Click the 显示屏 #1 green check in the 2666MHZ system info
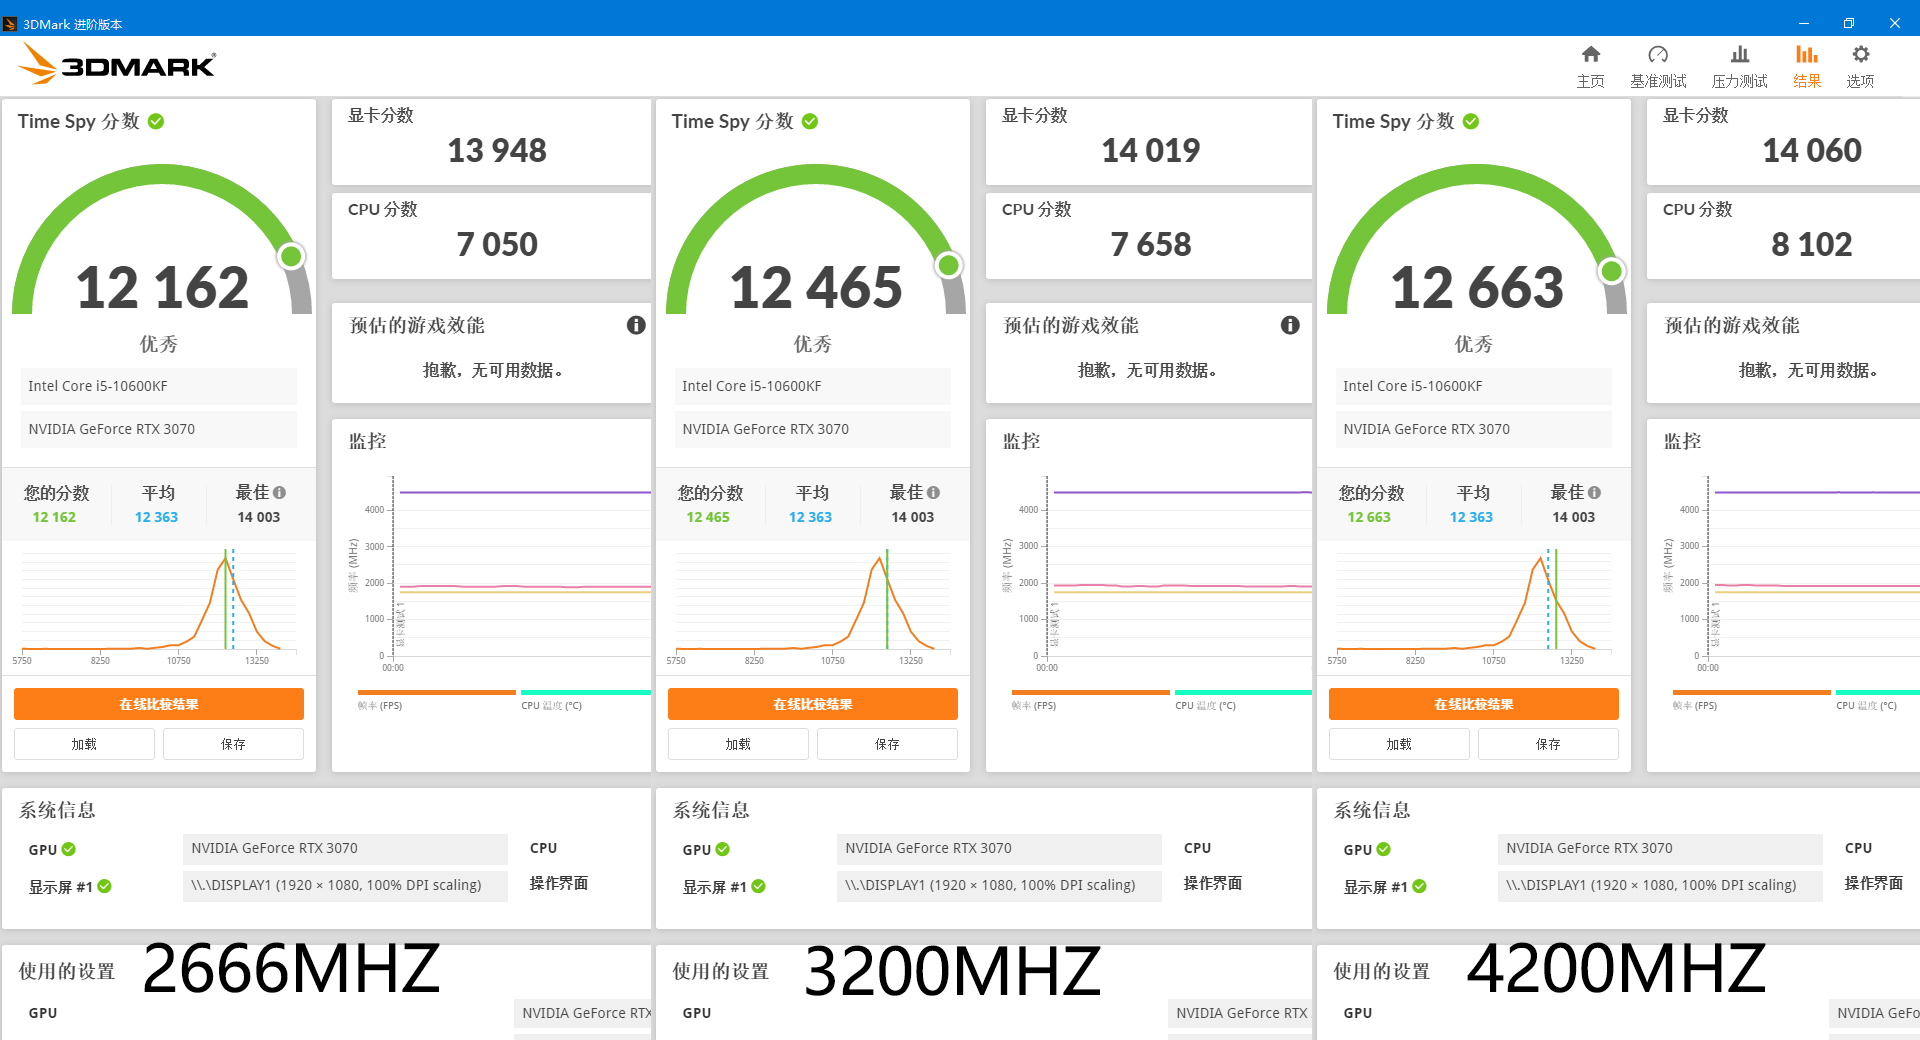 point(105,886)
